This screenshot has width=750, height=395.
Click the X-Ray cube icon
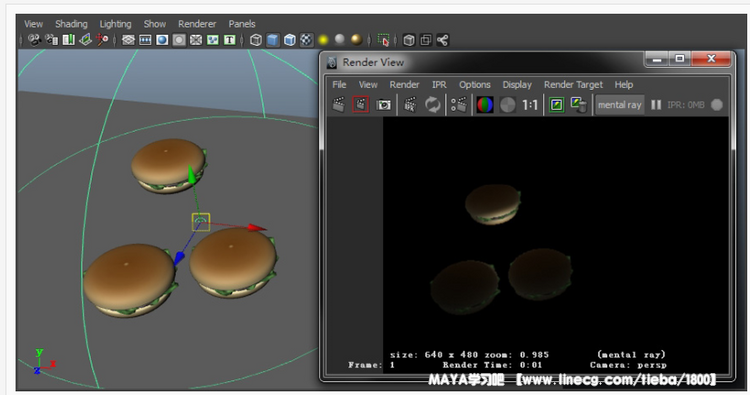(409, 40)
